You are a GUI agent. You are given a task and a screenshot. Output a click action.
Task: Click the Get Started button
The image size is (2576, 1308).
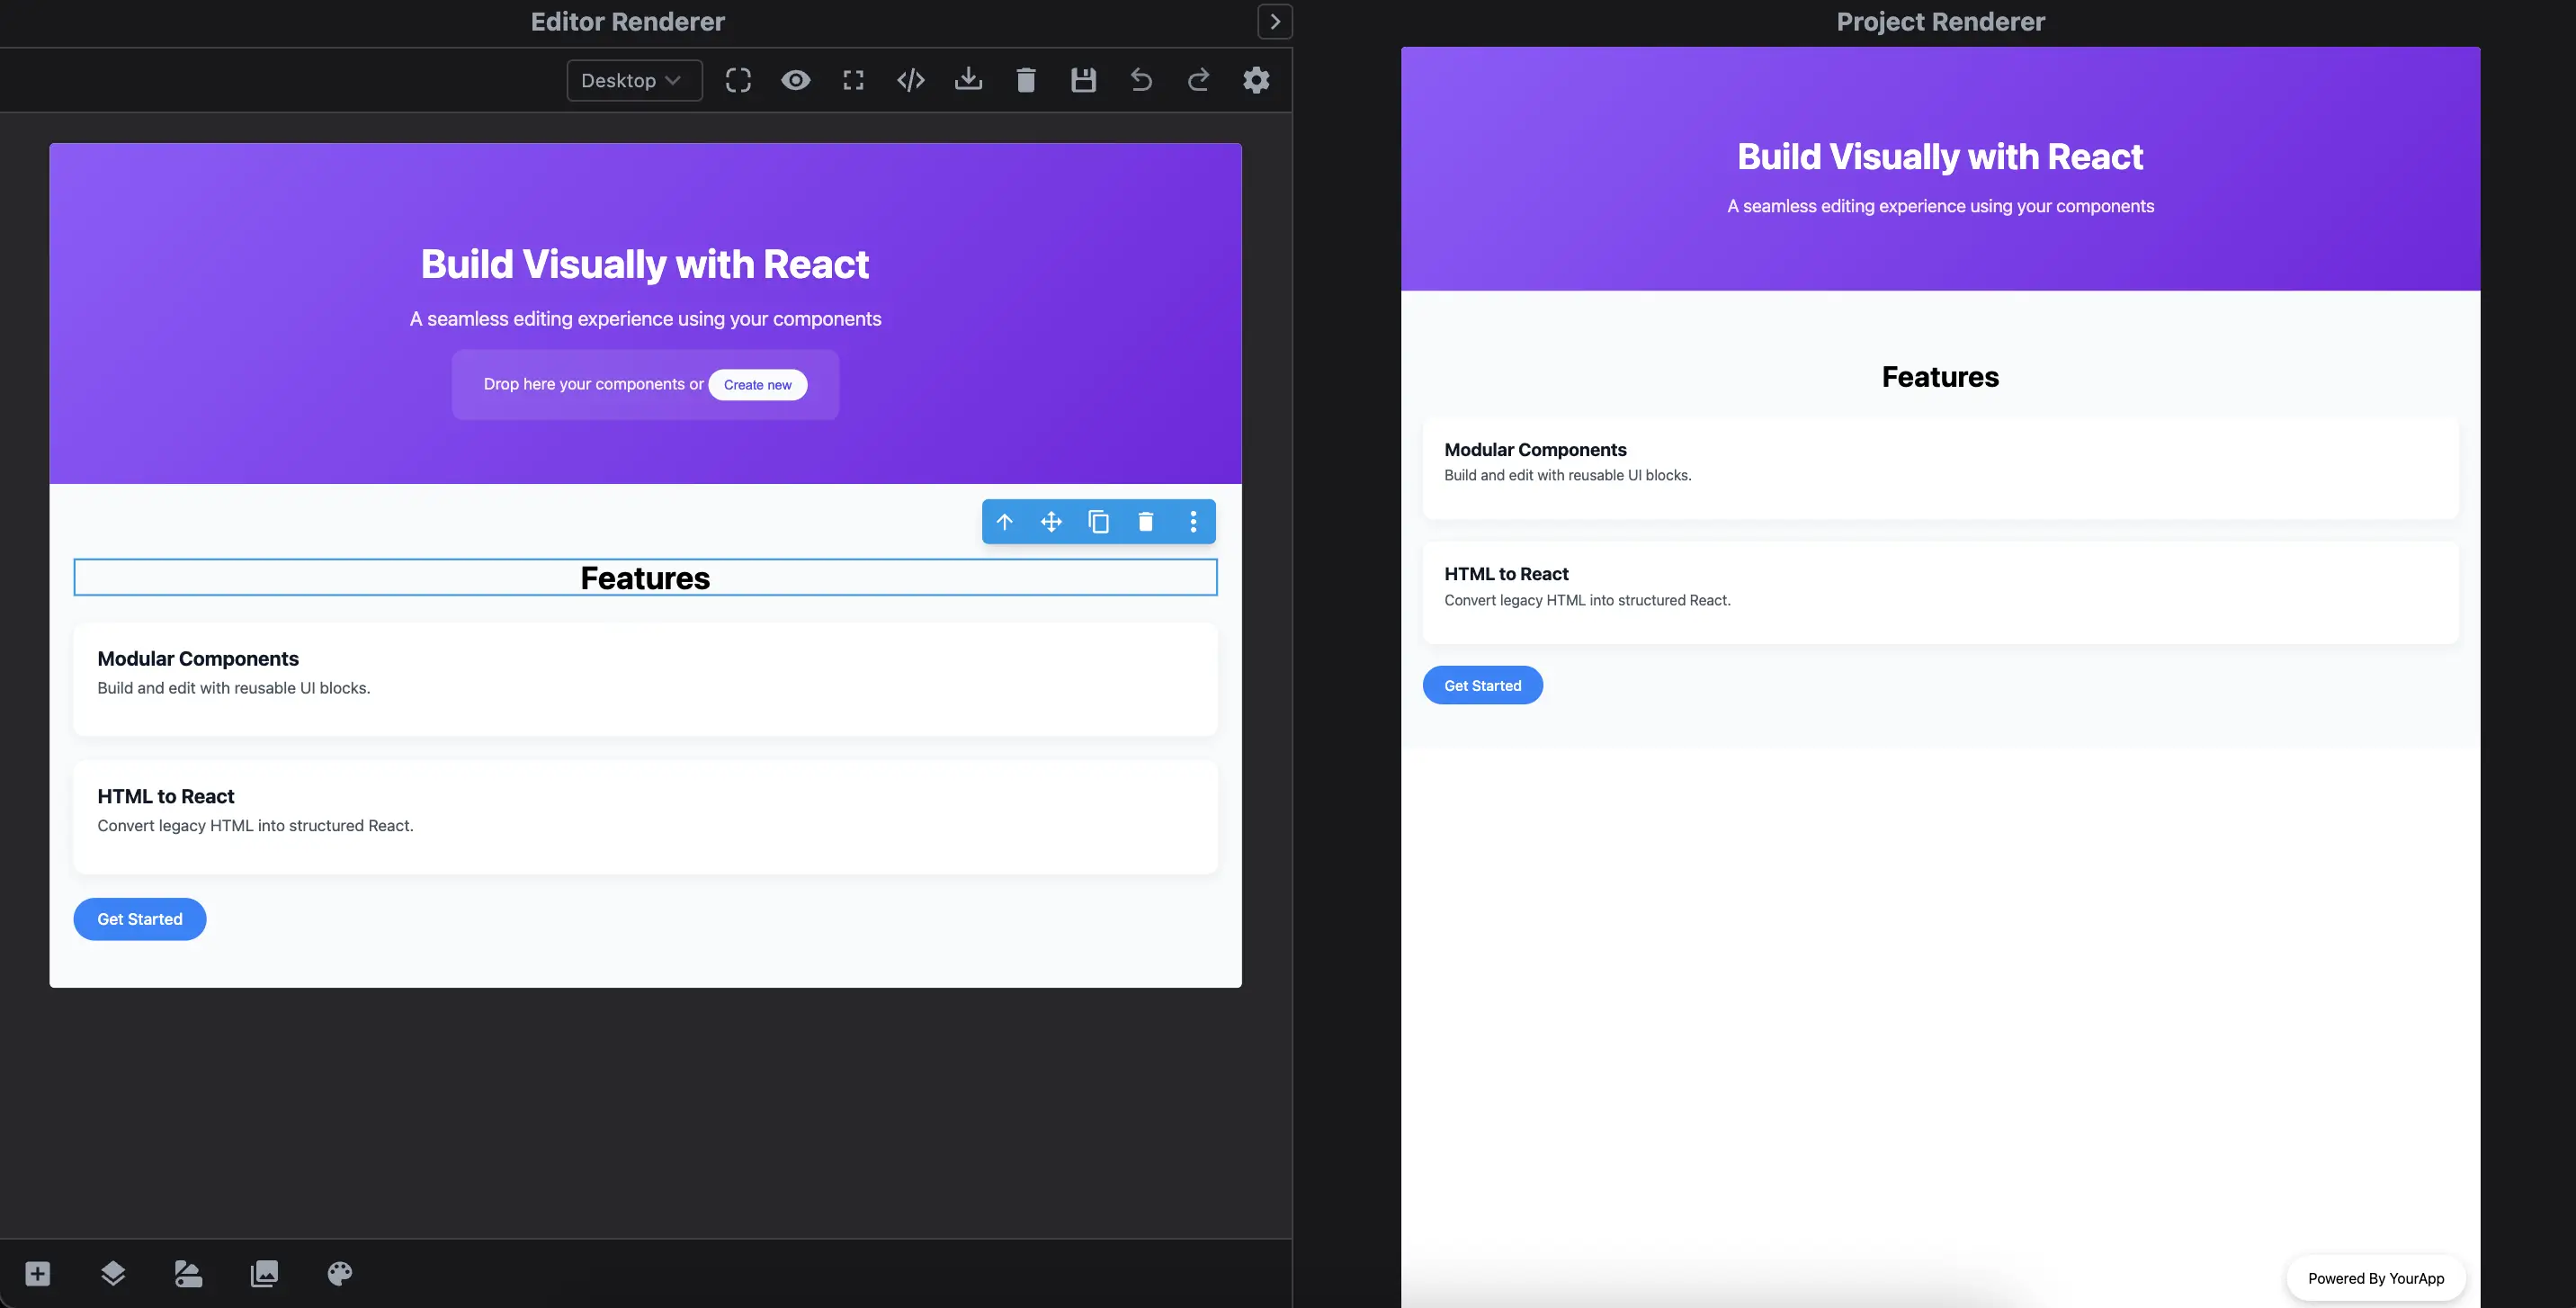coord(139,918)
